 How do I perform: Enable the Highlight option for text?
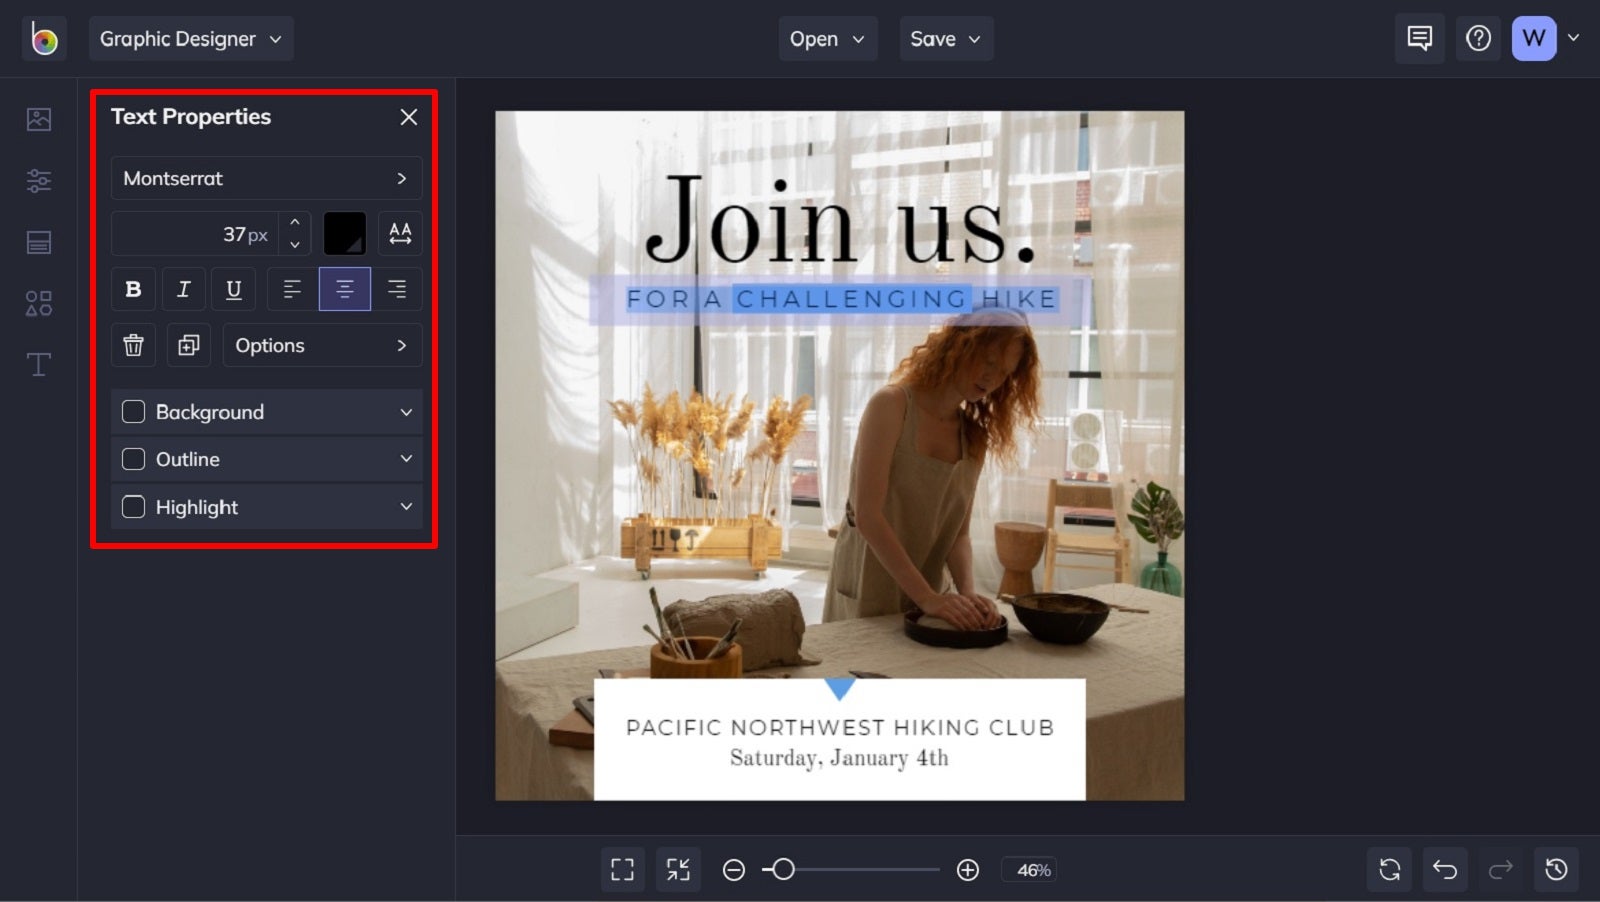(133, 507)
